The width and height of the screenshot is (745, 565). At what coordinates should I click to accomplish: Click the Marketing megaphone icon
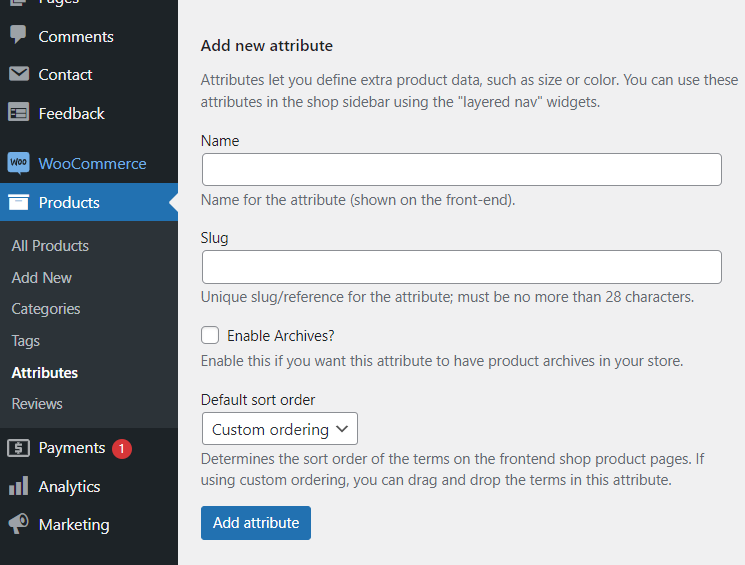[18, 524]
